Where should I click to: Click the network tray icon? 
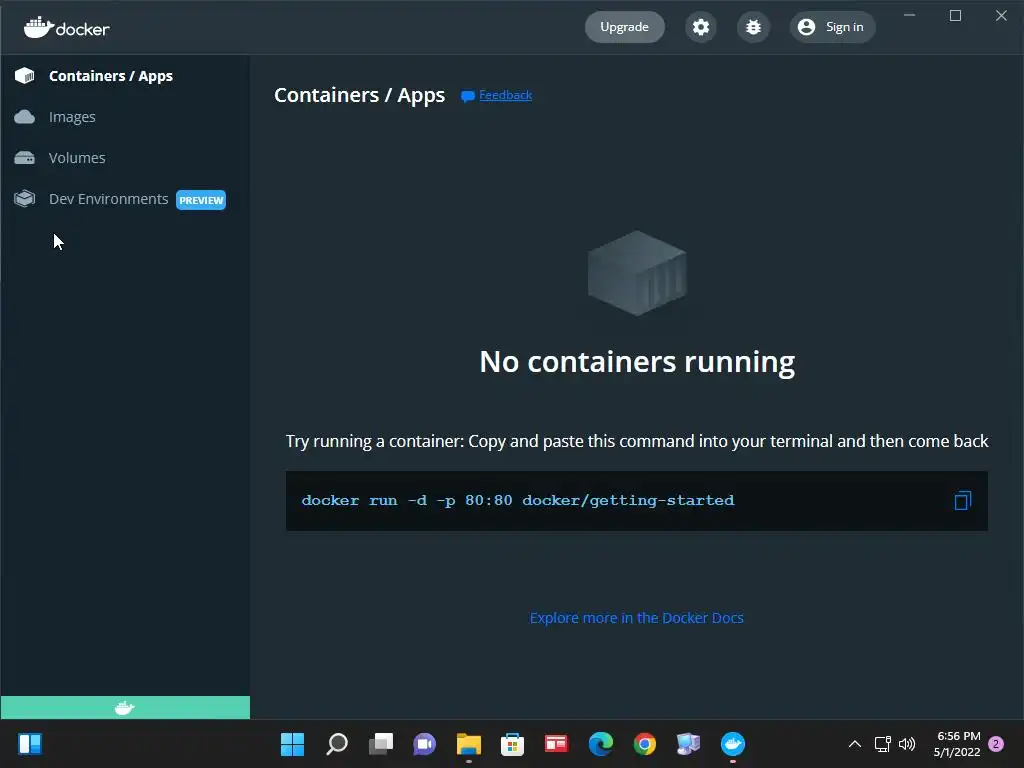(x=883, y=744)
